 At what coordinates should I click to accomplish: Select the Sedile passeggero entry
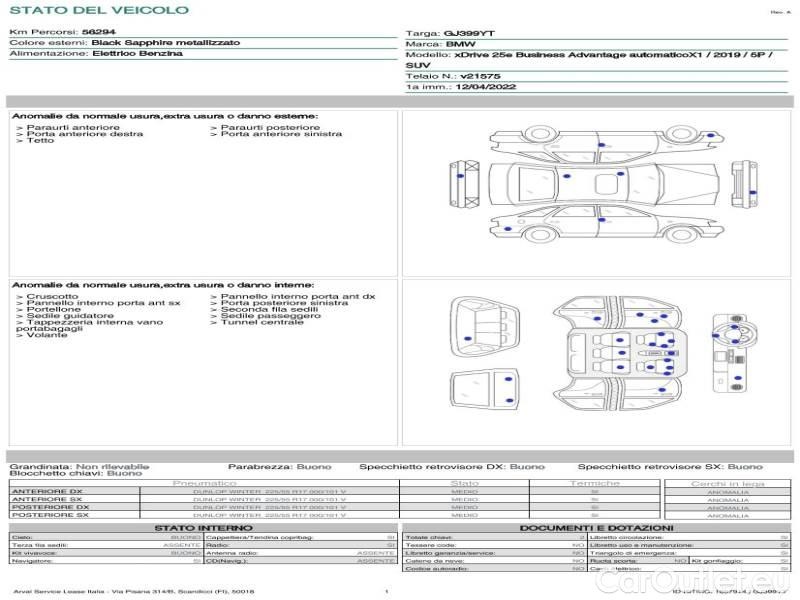(266, 316)
